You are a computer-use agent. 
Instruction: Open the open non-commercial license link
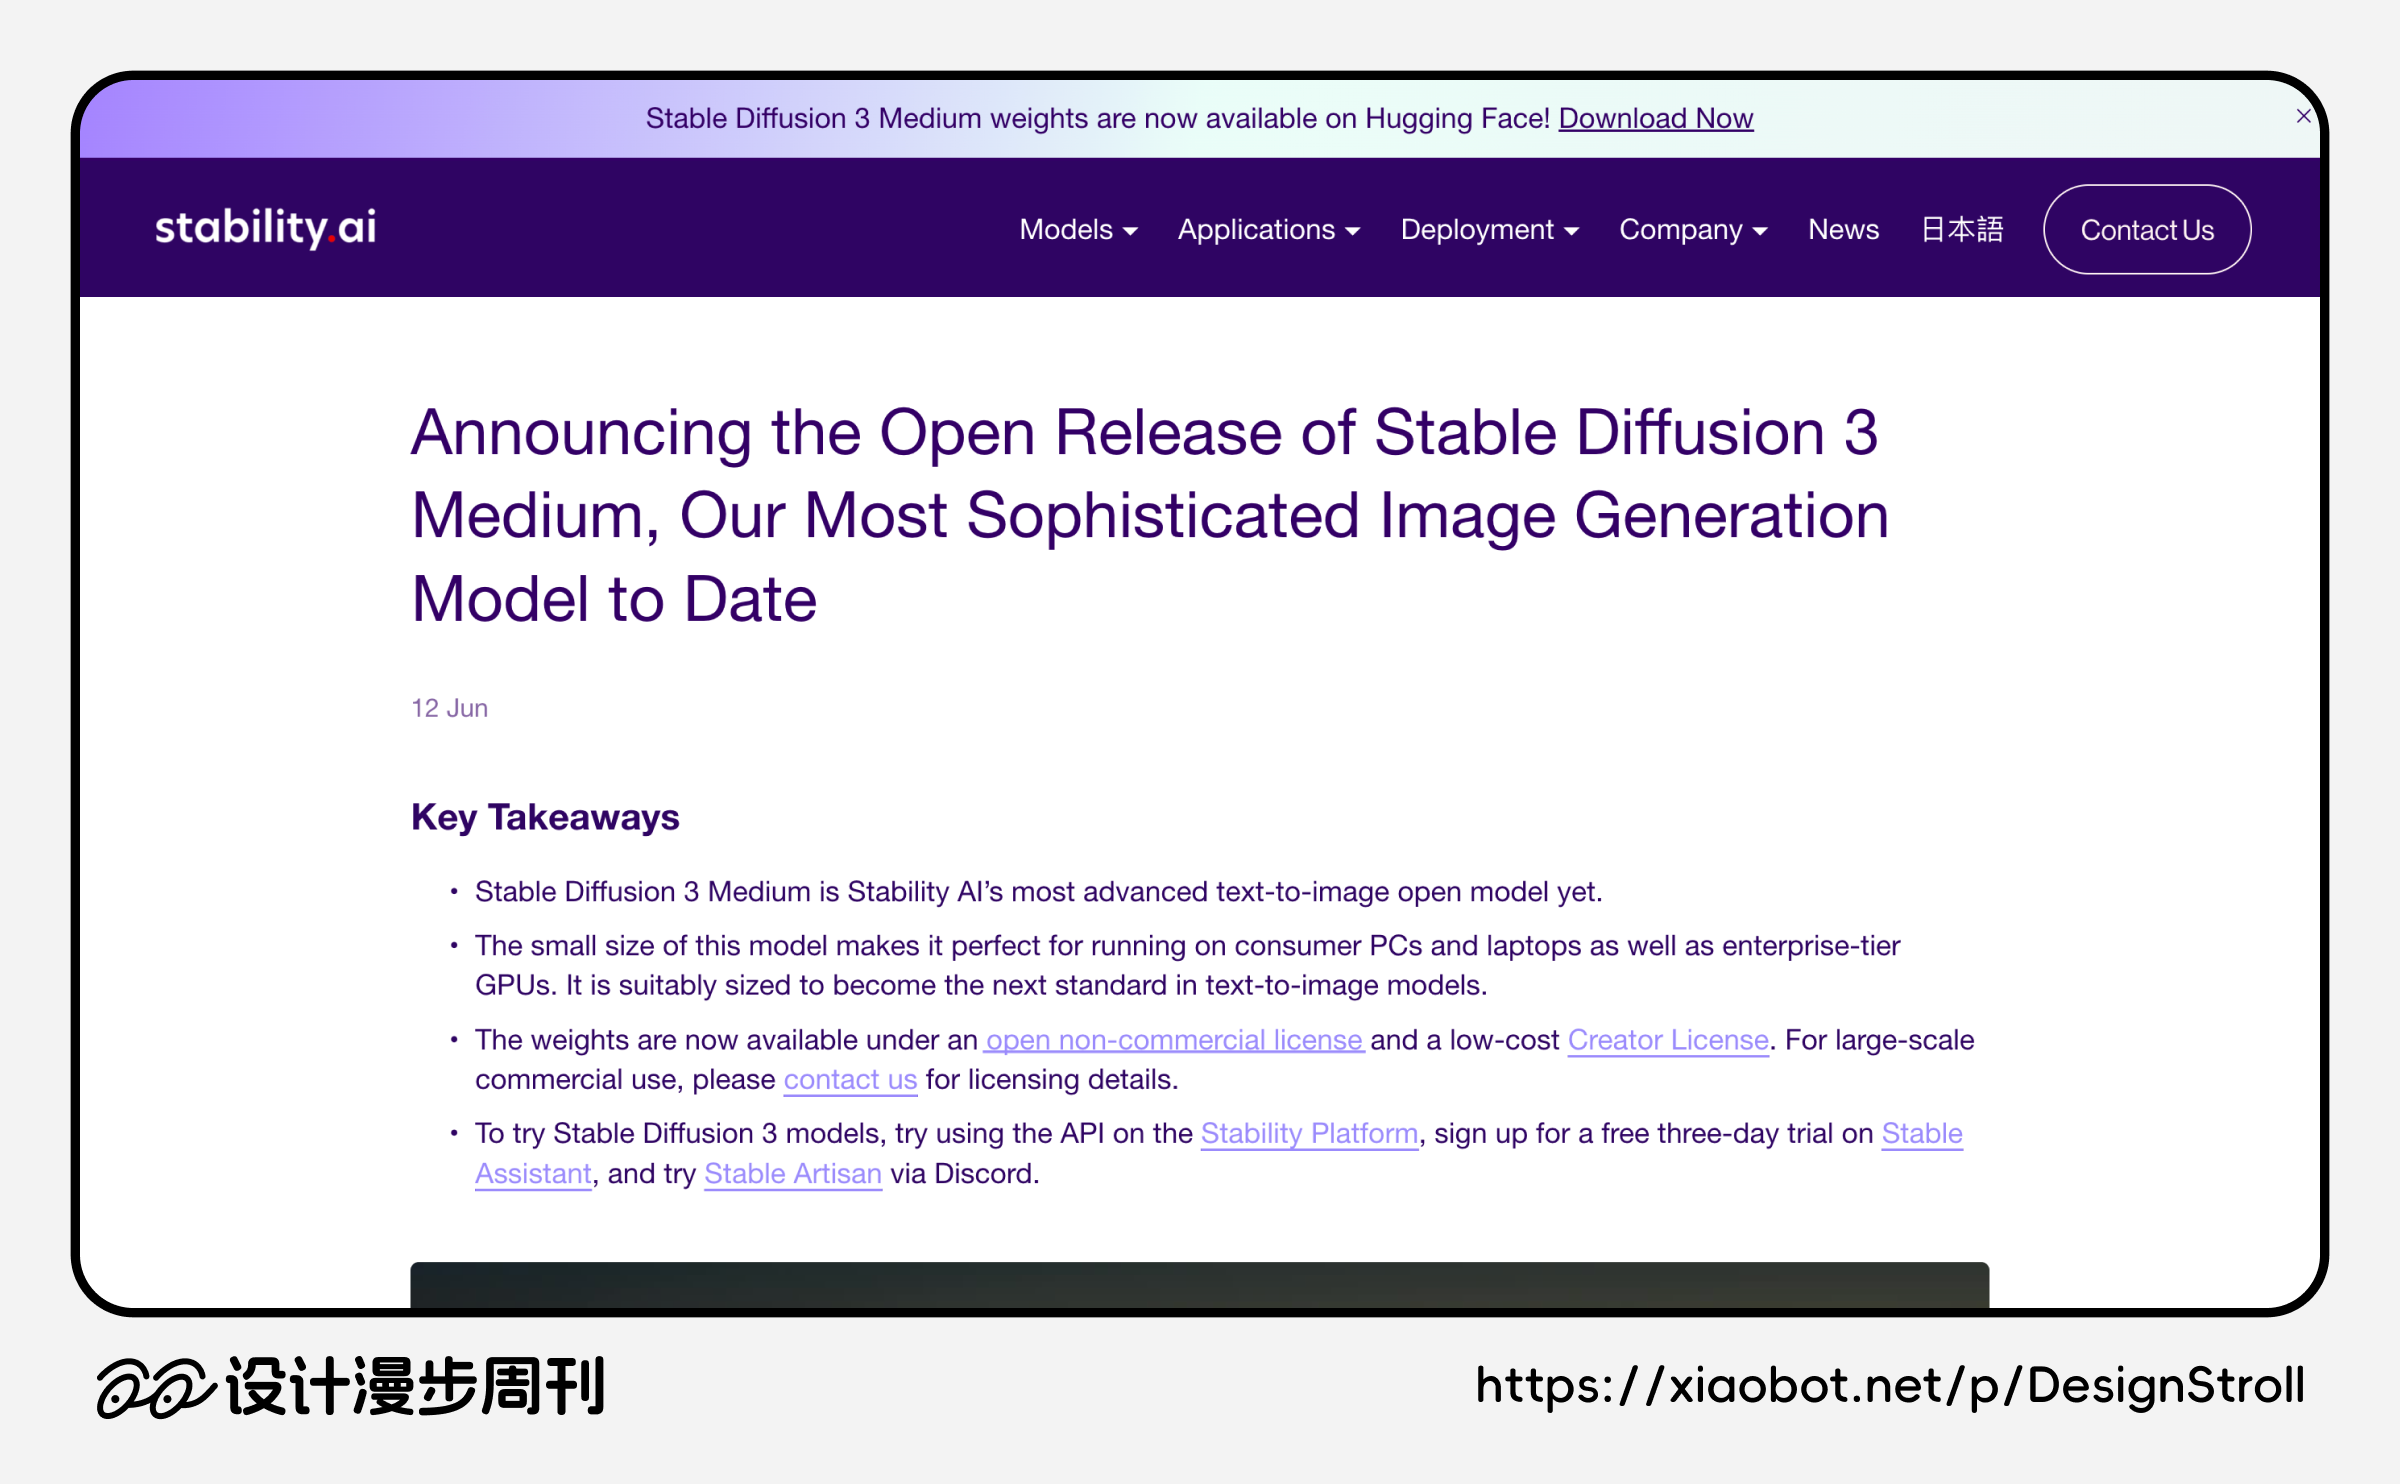click(x=1174, y=1040)
